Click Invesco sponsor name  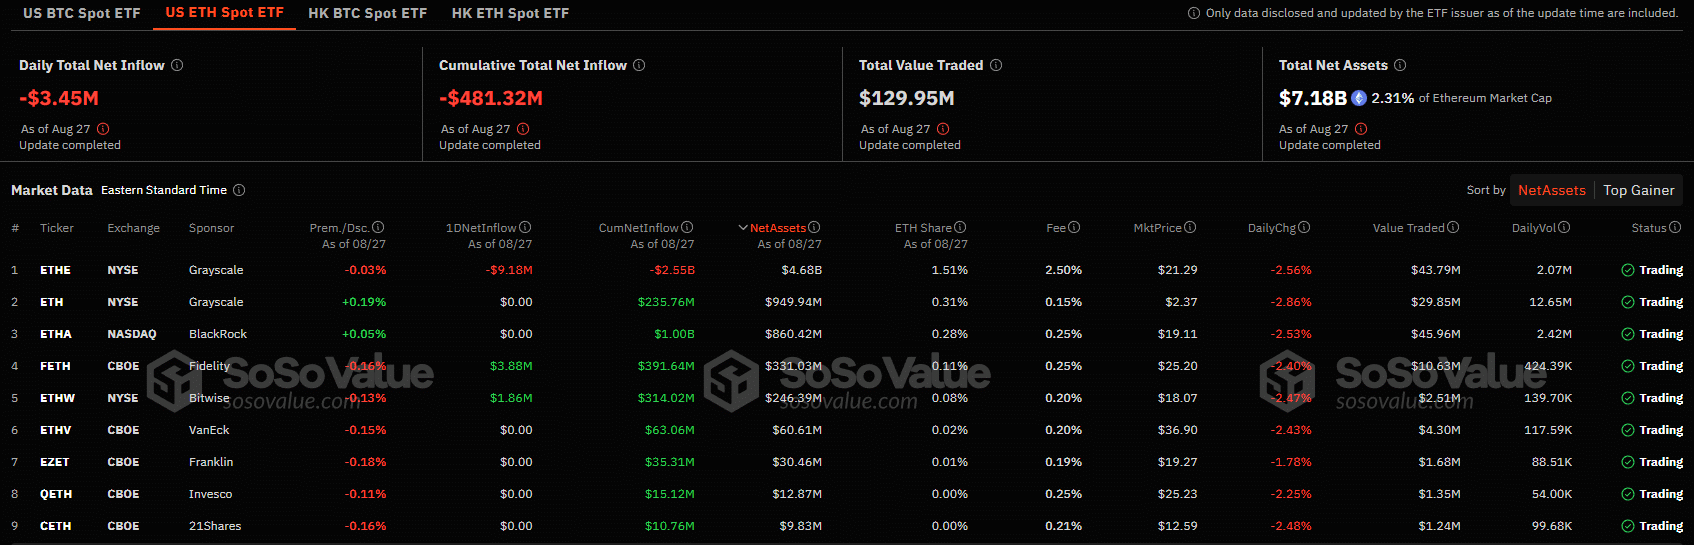click(210, 494)
